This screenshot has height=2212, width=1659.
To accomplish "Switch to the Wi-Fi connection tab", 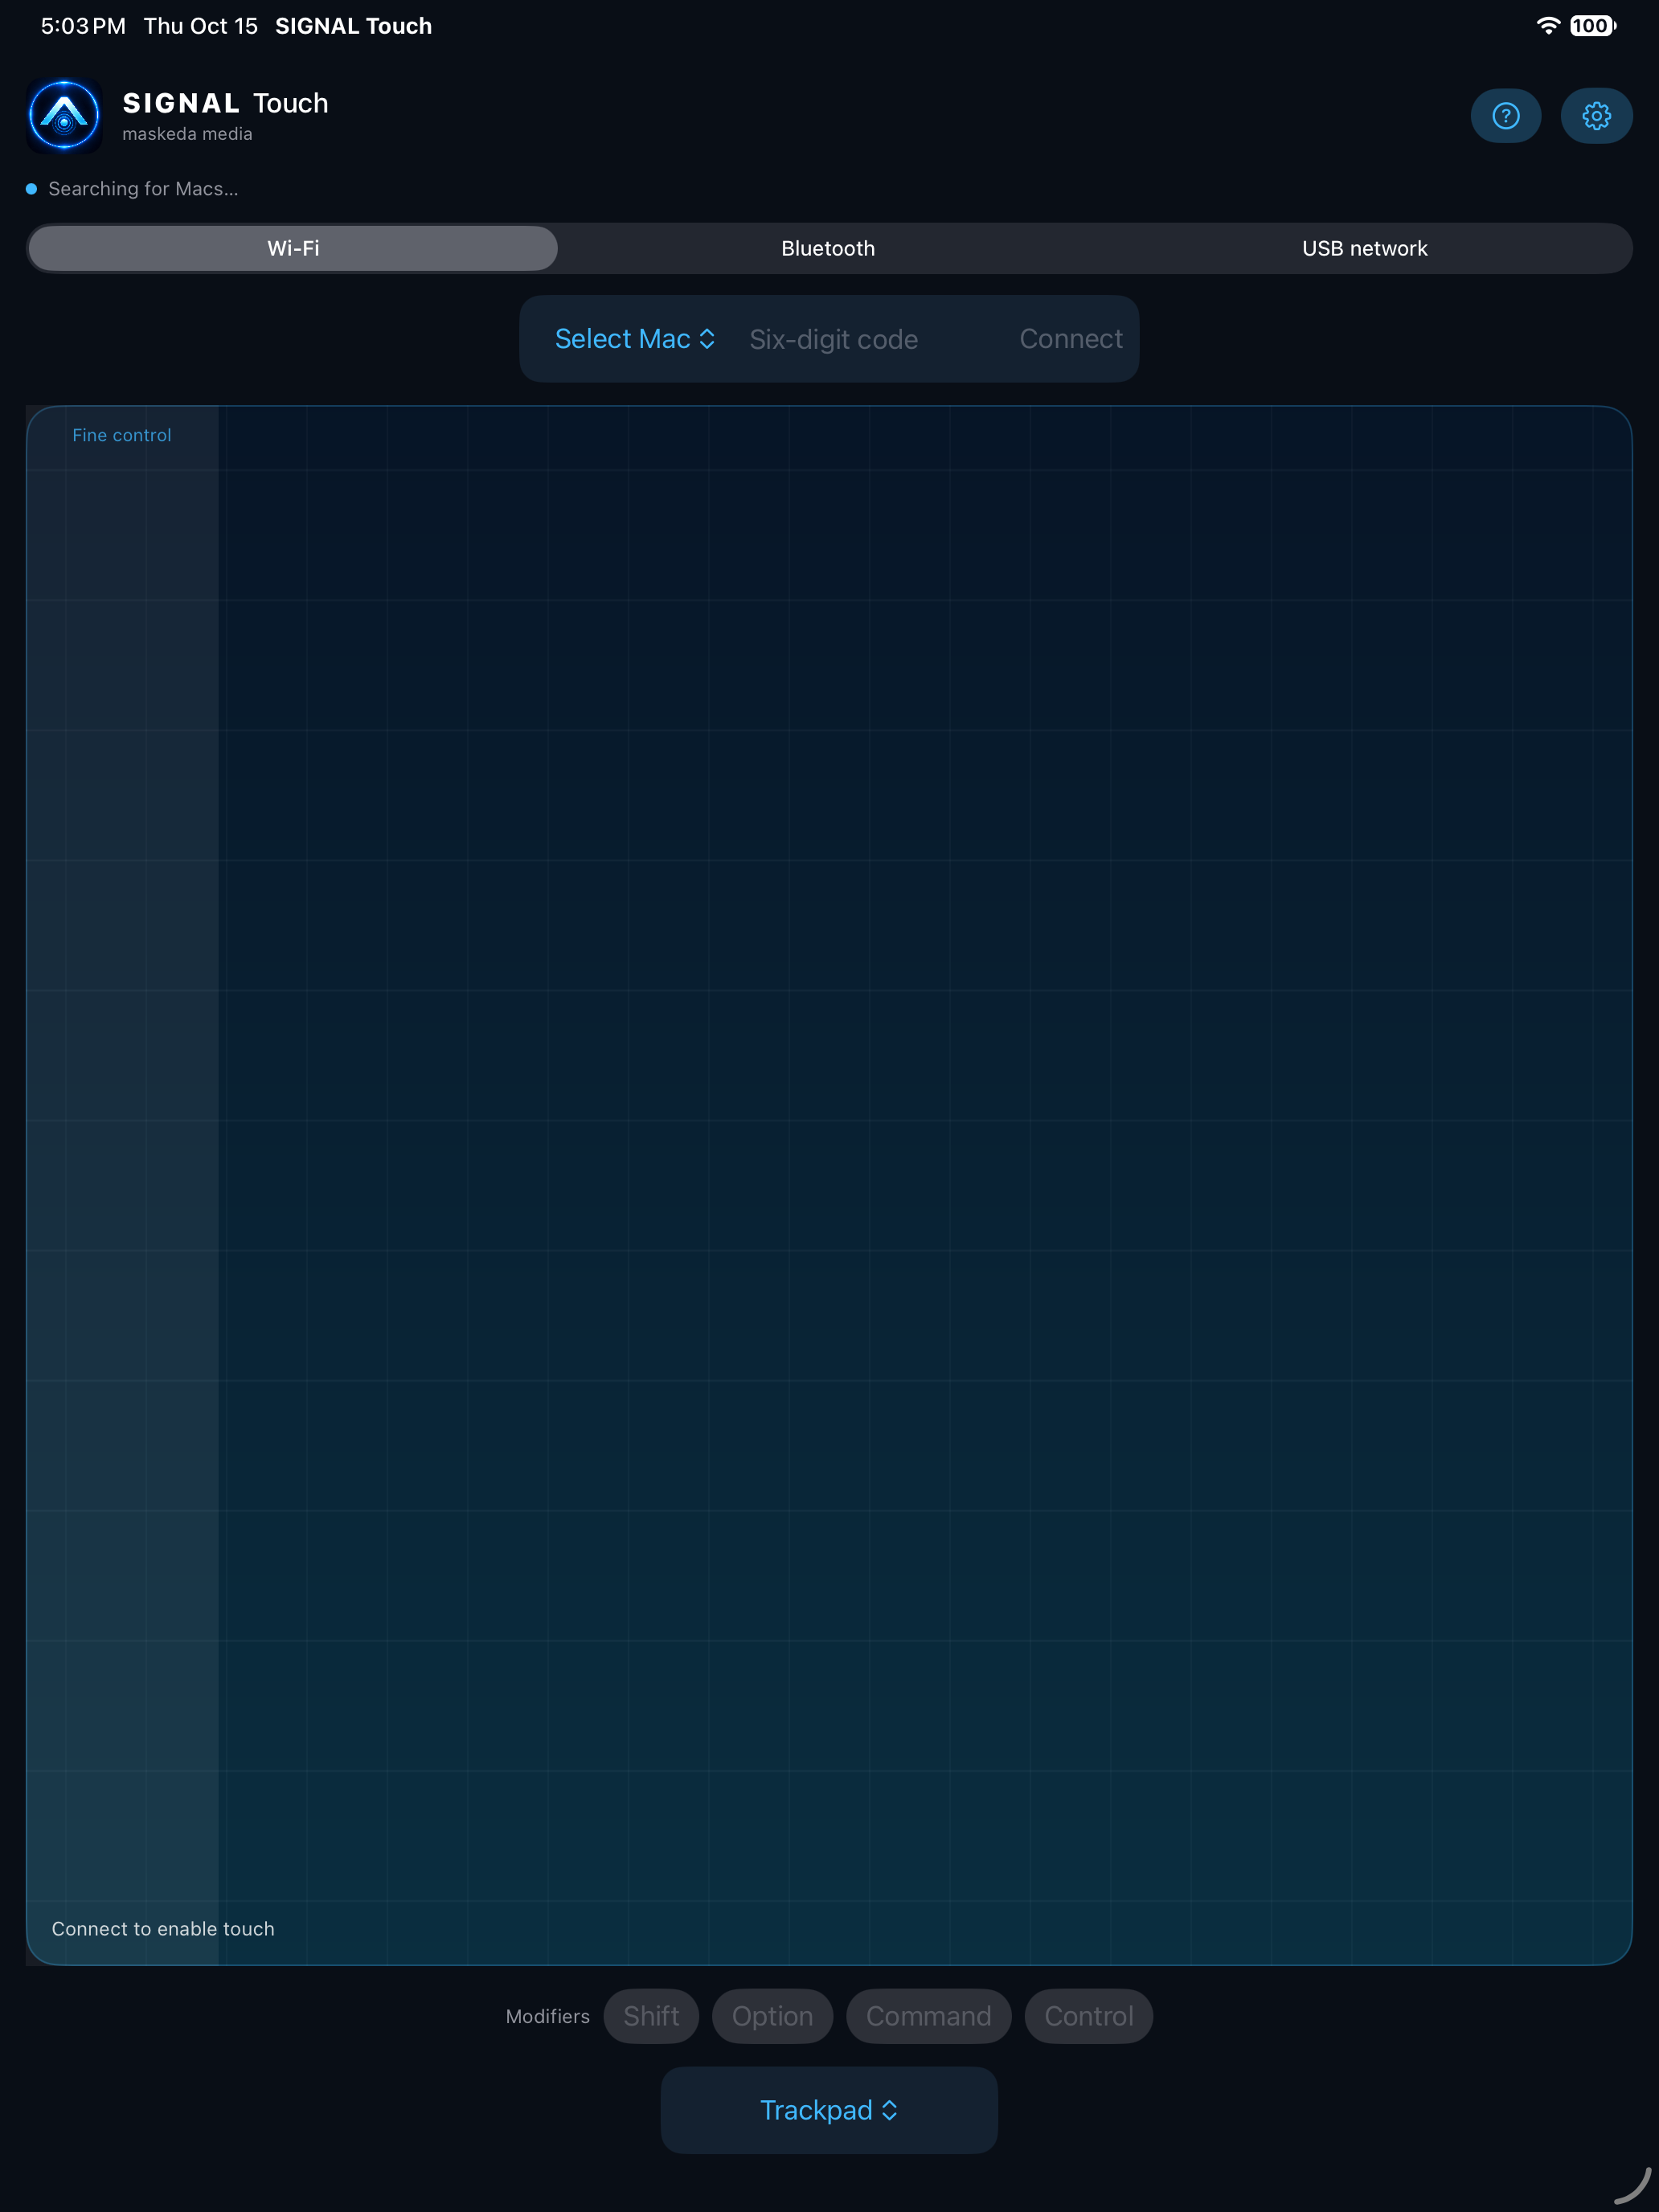I will (x=293, y=248).
